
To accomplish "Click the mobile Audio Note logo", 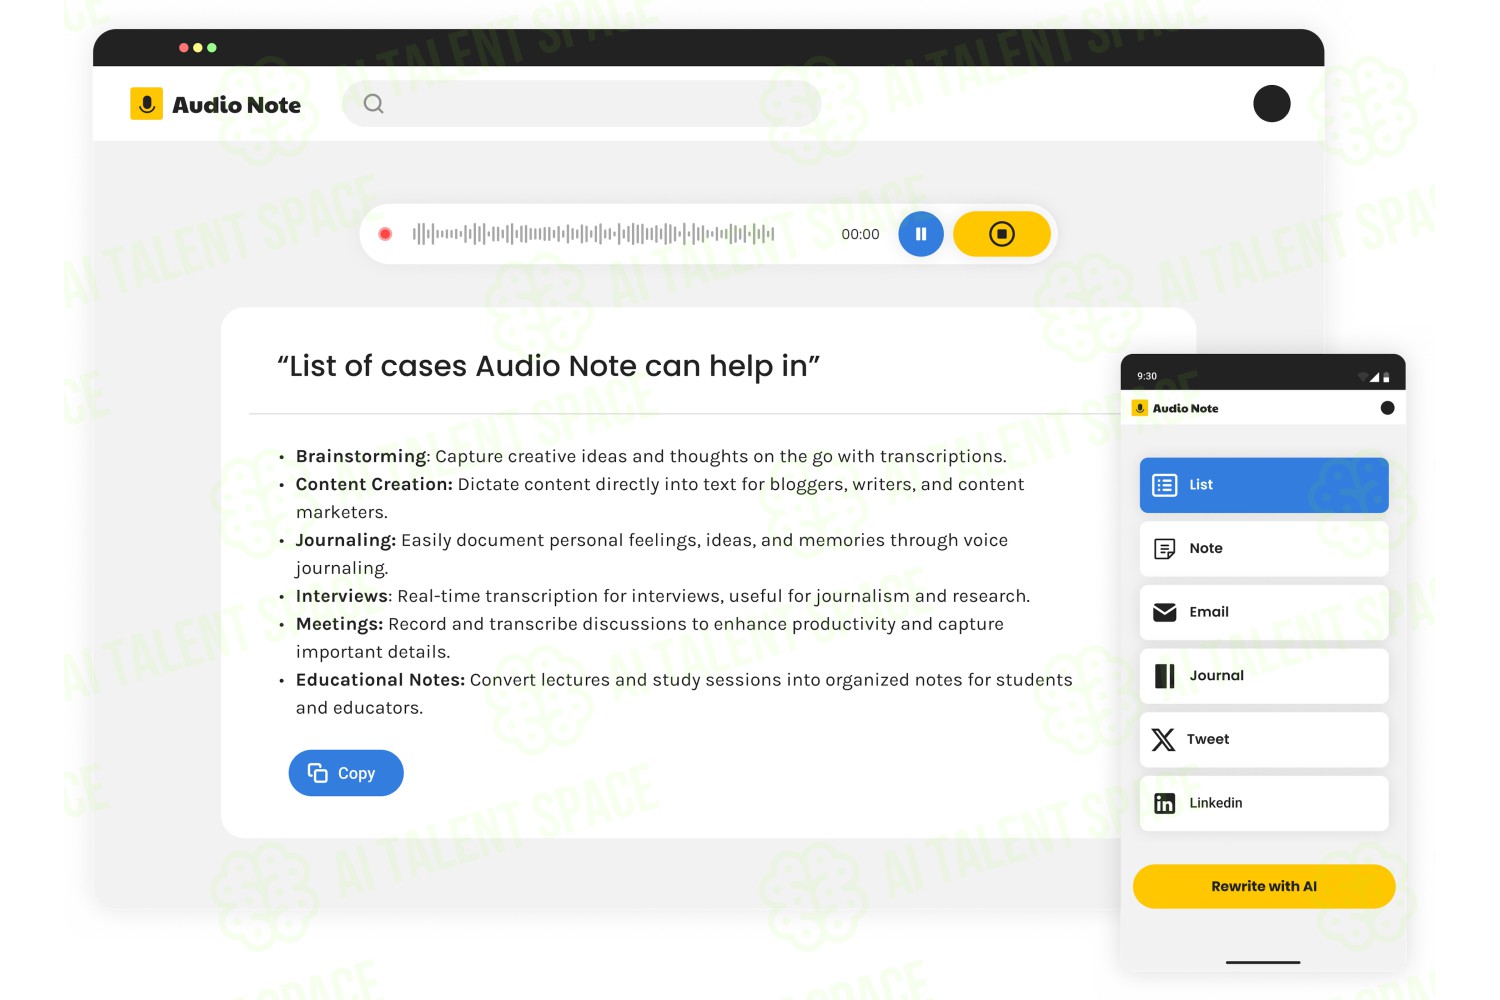I will (1175, 408).
